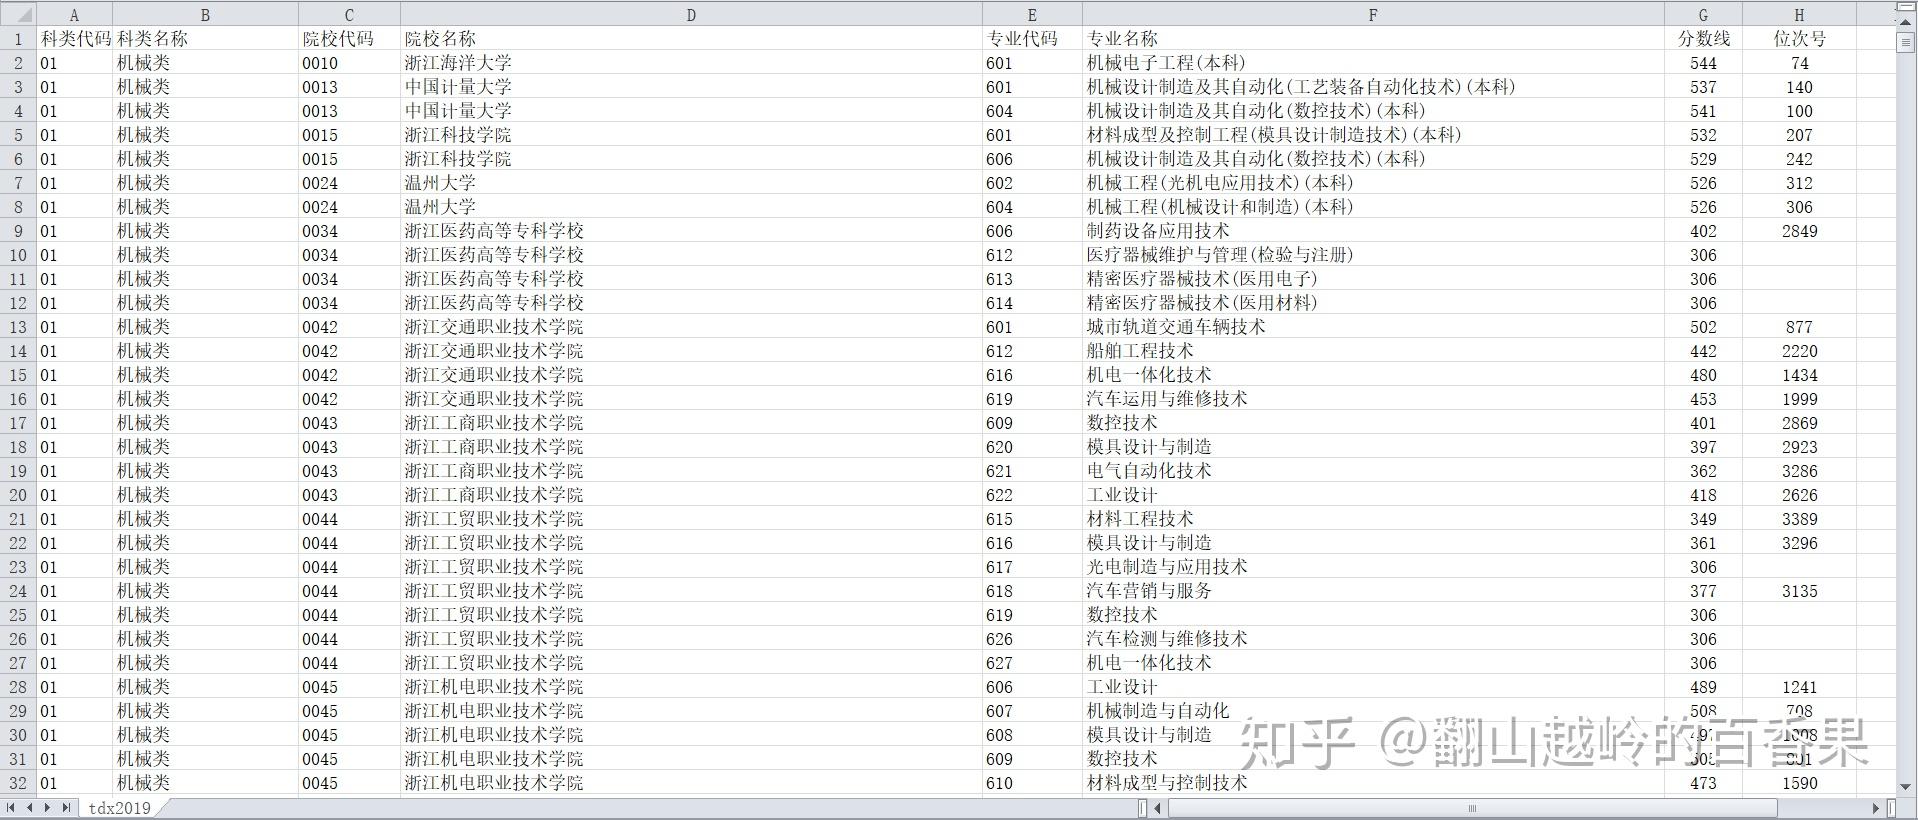The width and height of the screenshot is (1918, 820).
Task: Jump to the last sheet with the navigation arrow
Action: point(66,808)
